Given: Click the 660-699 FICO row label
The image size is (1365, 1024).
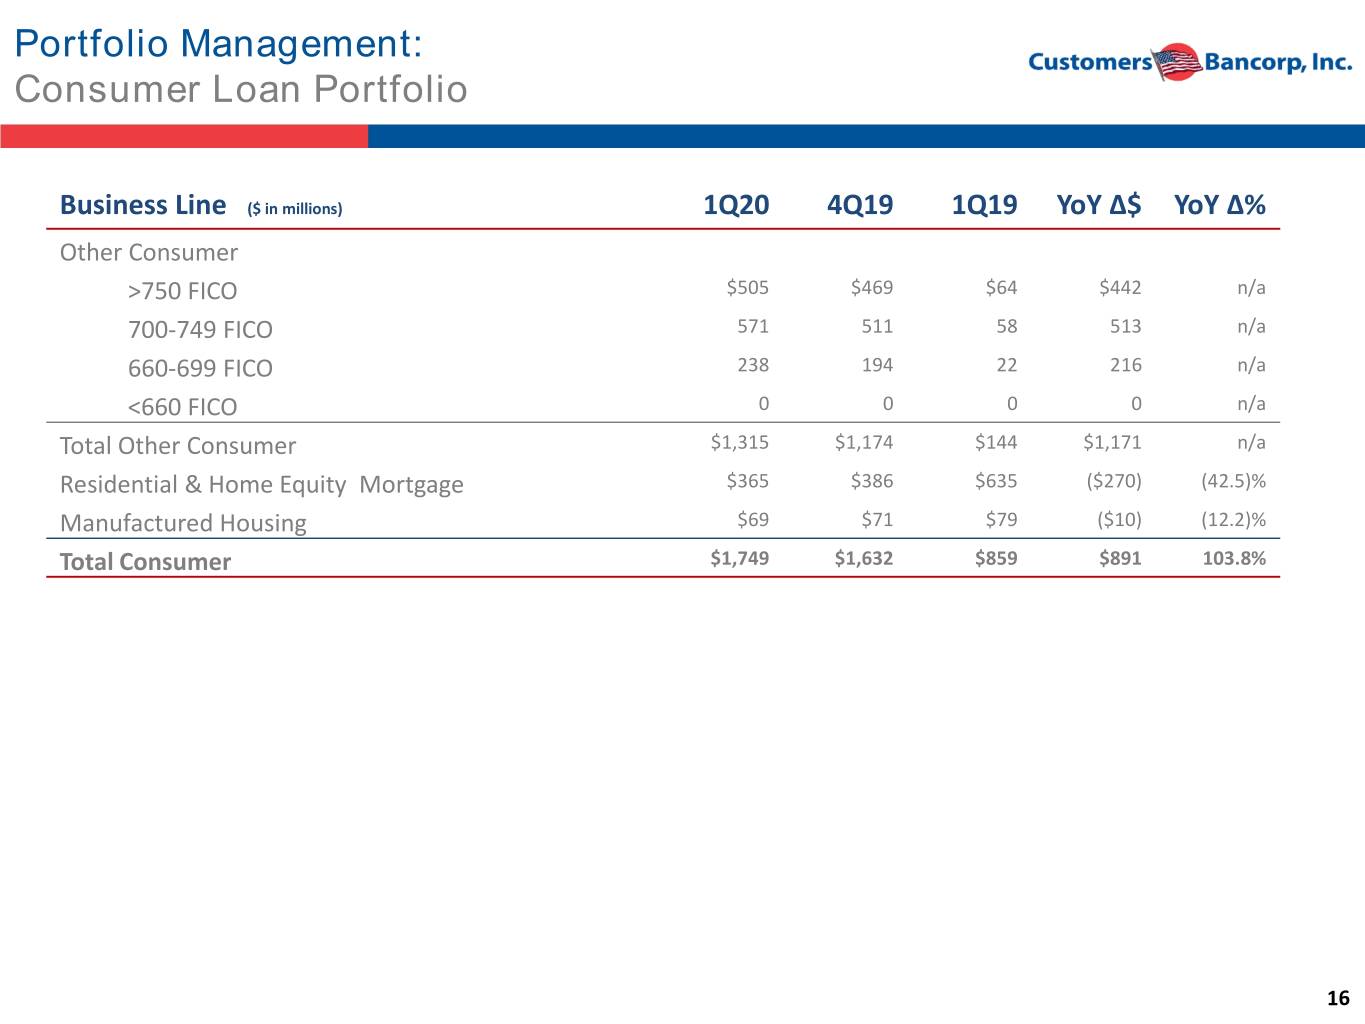Looking at the screenshot, I should tap(200, 368).
